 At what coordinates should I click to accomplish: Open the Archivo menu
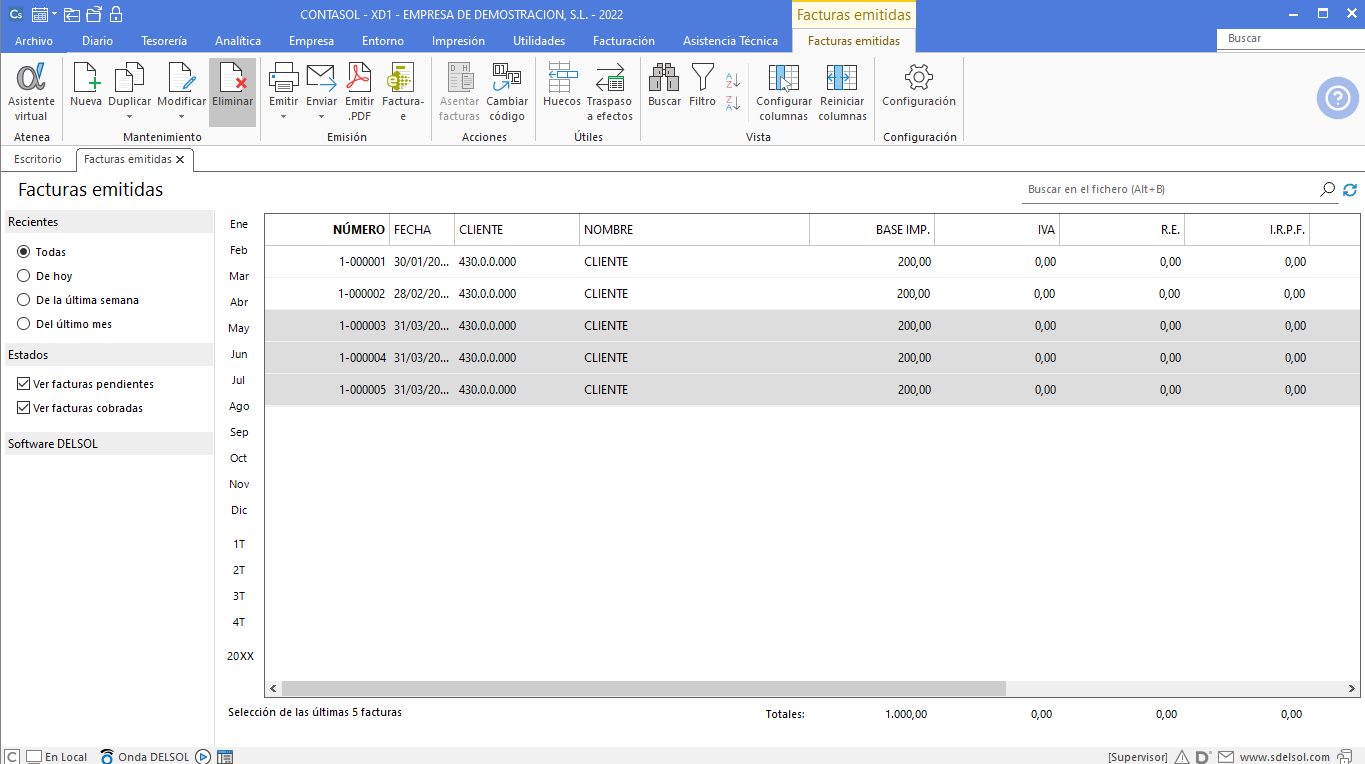(34, 41)
